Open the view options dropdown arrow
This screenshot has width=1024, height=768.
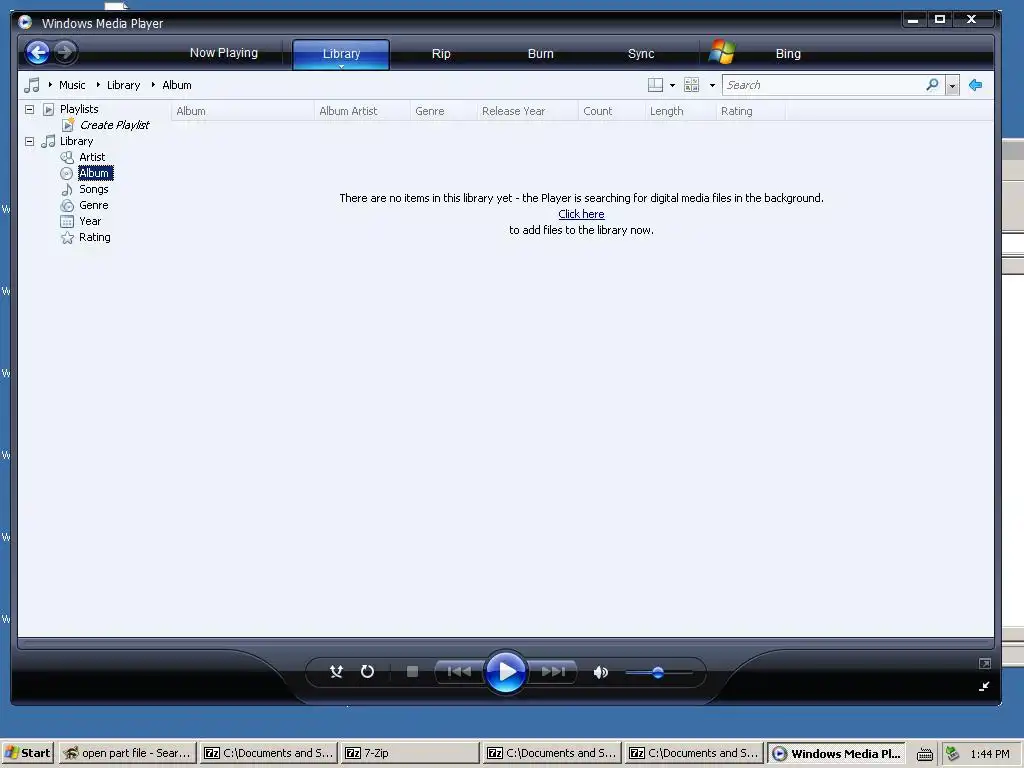click(712, 86)
